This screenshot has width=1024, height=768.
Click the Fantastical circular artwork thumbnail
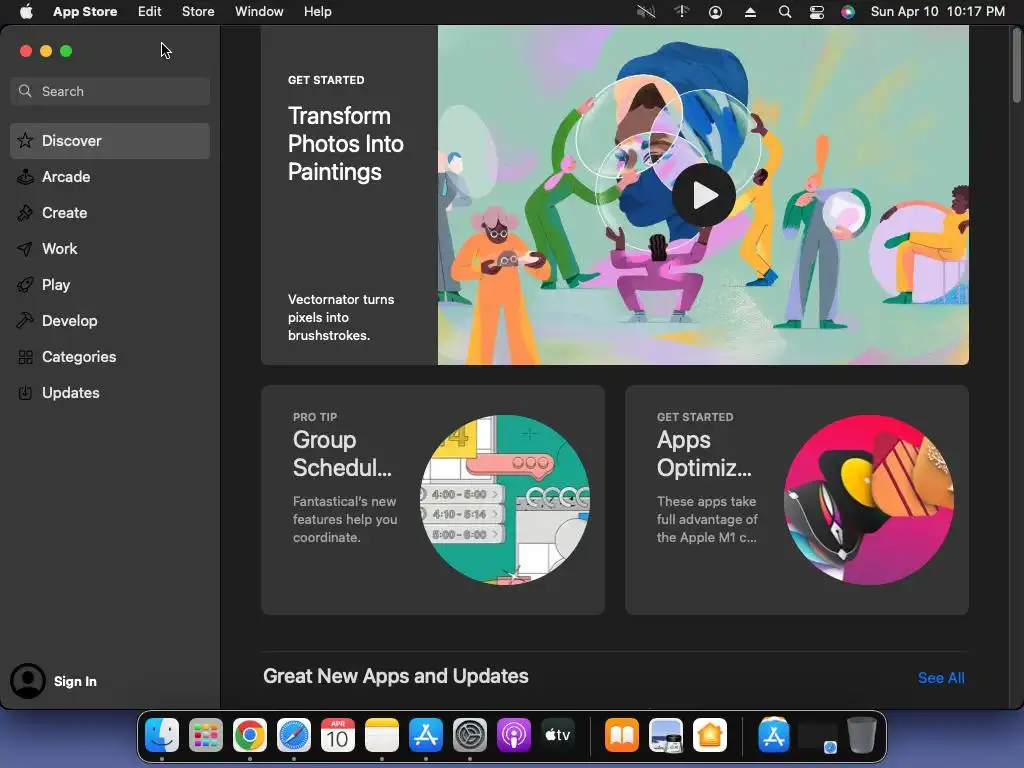[505, 500]
